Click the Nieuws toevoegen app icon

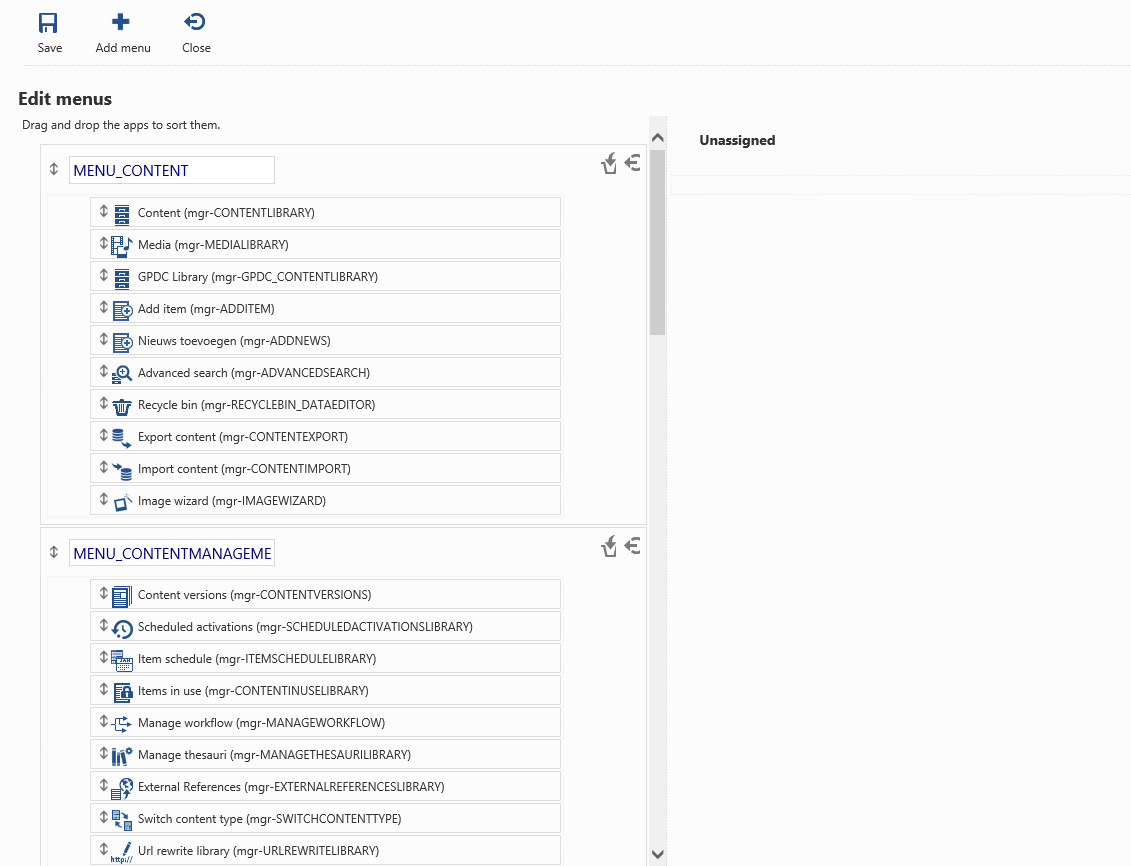(x=123, y=343)
